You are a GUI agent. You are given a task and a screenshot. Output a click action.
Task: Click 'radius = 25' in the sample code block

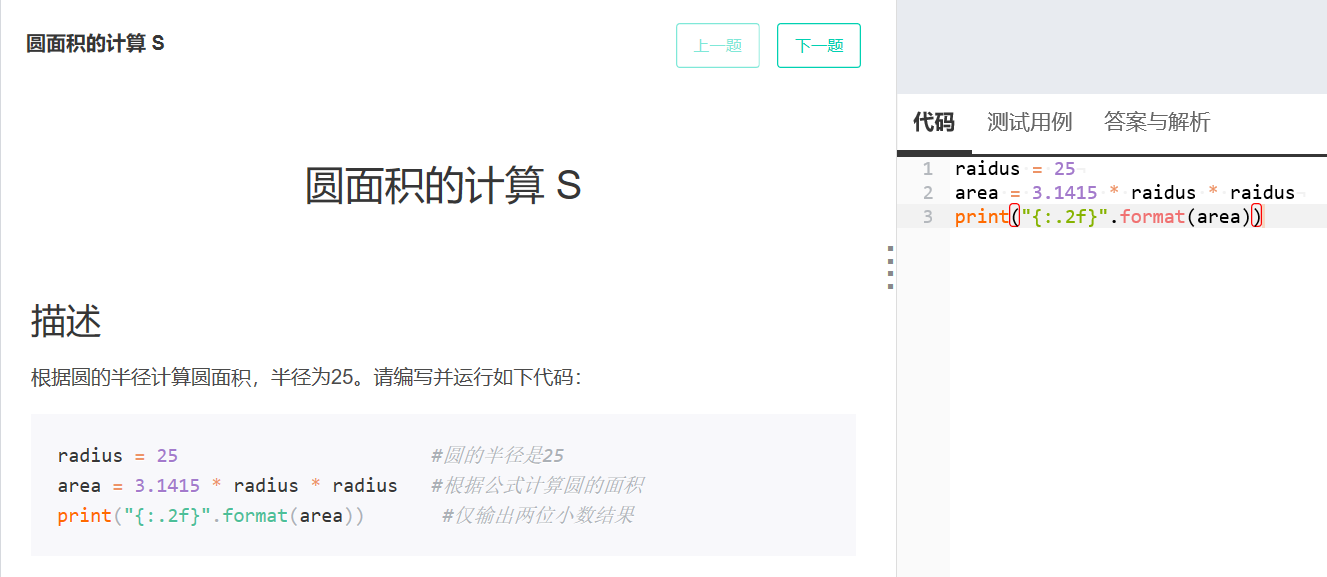click(118, 456)
